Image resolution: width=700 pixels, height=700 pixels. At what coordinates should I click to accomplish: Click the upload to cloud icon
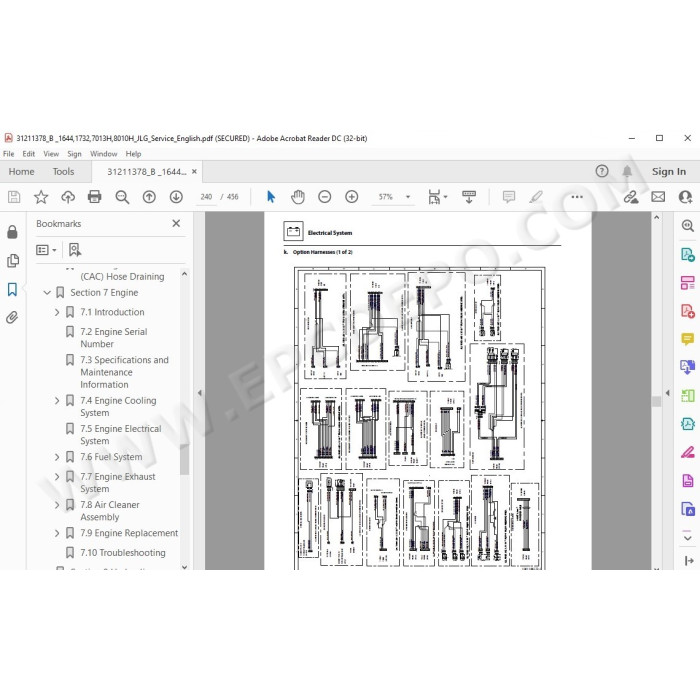click(x=68, y=197)
